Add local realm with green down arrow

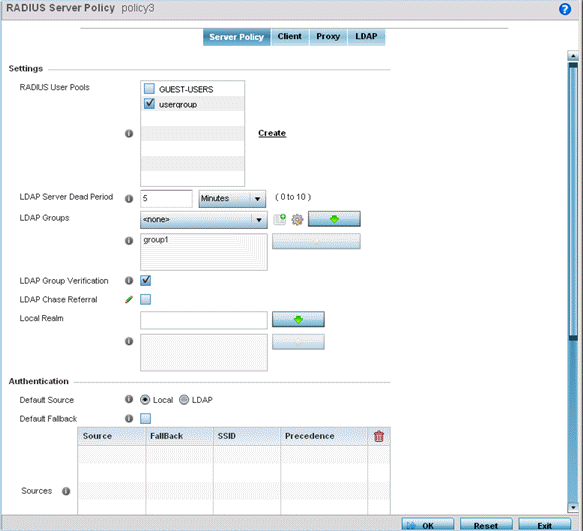(298, 319)
